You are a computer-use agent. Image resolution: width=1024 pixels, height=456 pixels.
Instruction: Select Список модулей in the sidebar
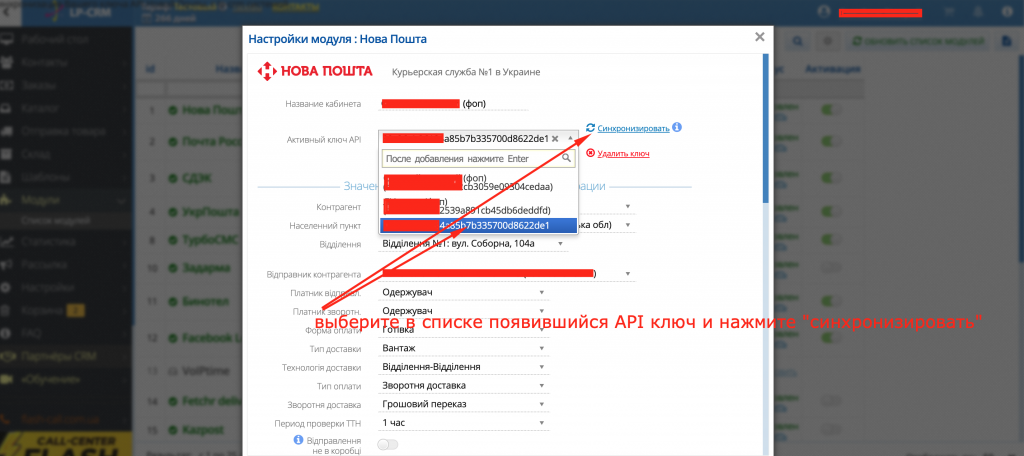click(55, 221)
